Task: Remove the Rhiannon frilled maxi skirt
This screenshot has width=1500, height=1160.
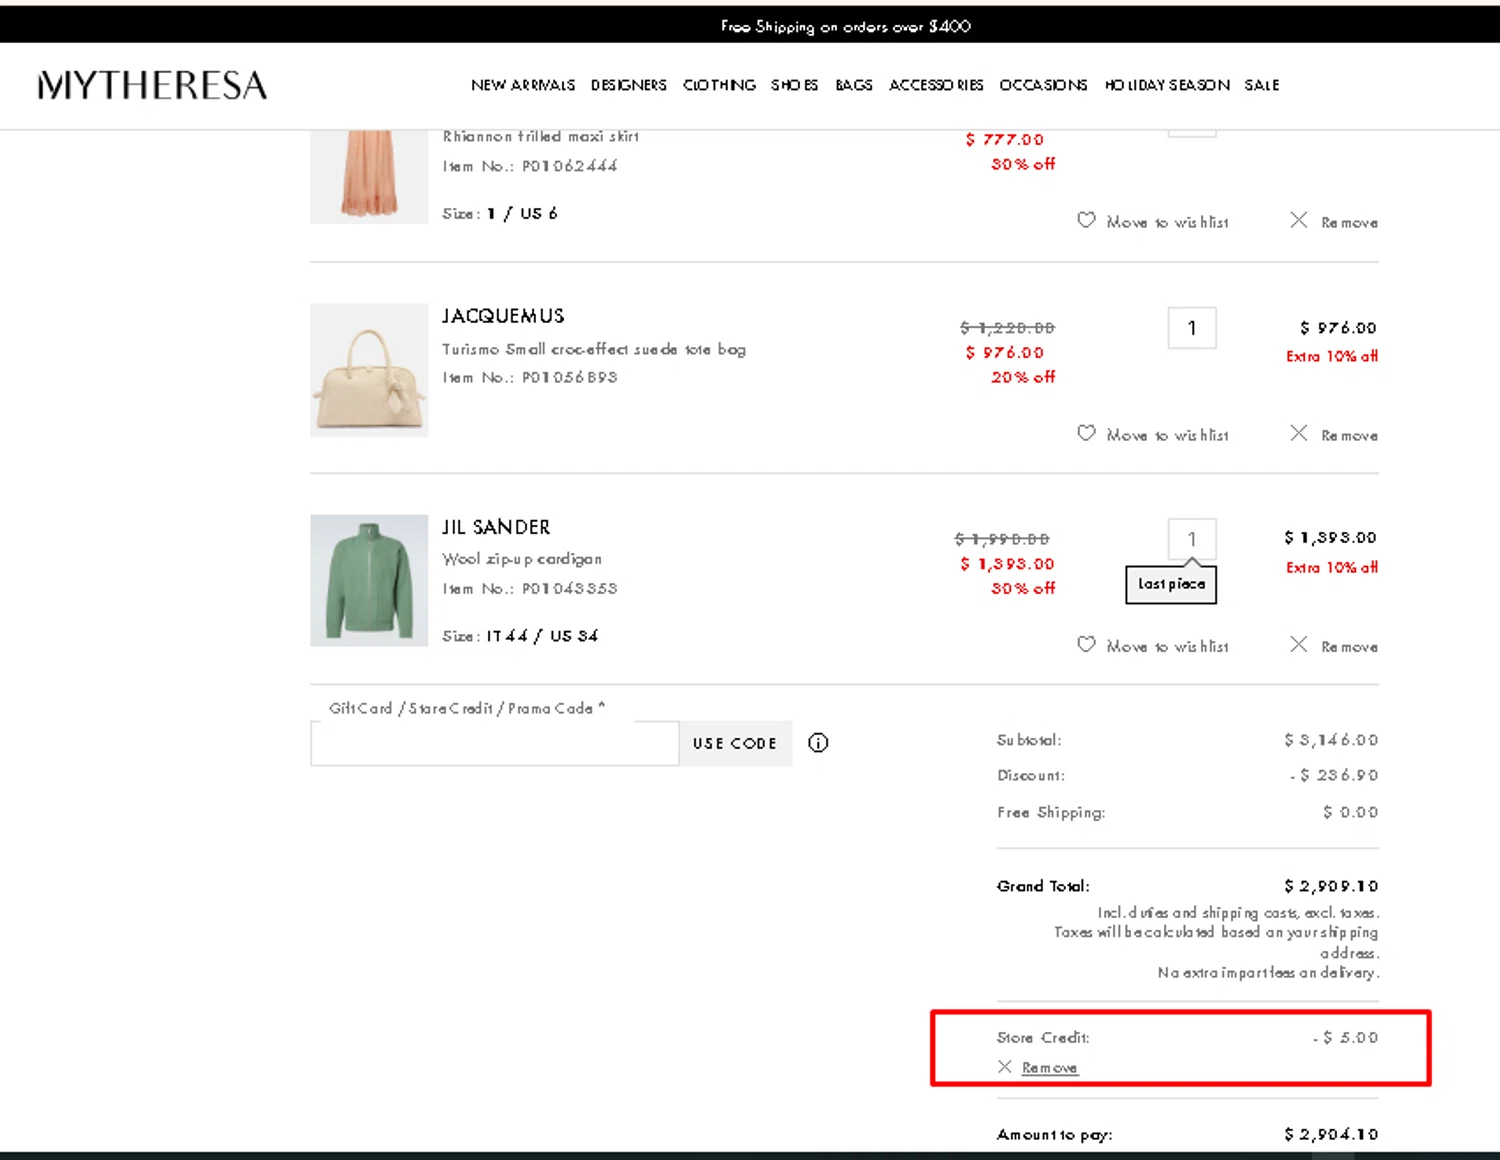Action: (1349, 222)
